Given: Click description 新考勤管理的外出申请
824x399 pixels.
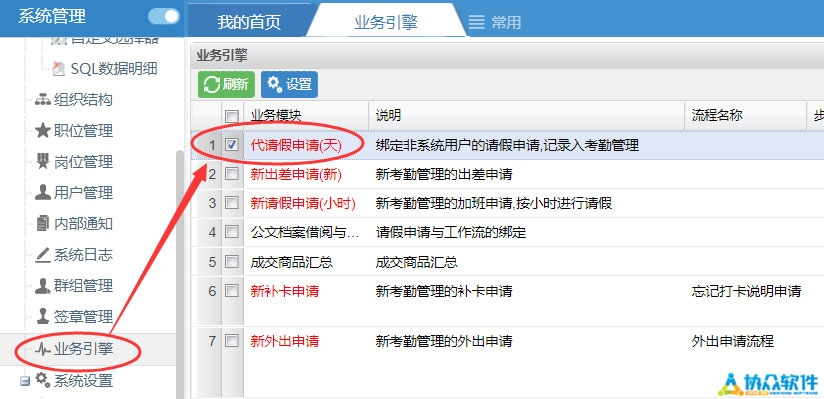Looking at the screenshot, I should [x=444, y=341].
